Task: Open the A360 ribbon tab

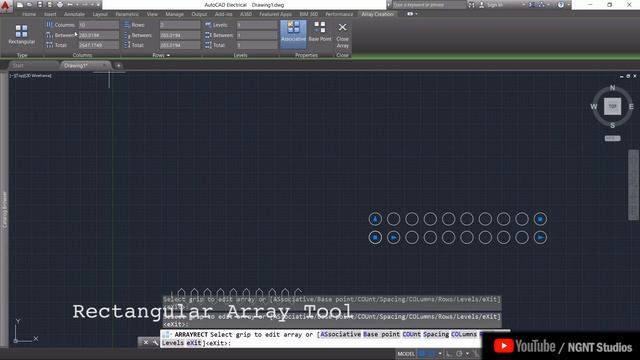Action: pyautogui.click(x=246, y=14)
